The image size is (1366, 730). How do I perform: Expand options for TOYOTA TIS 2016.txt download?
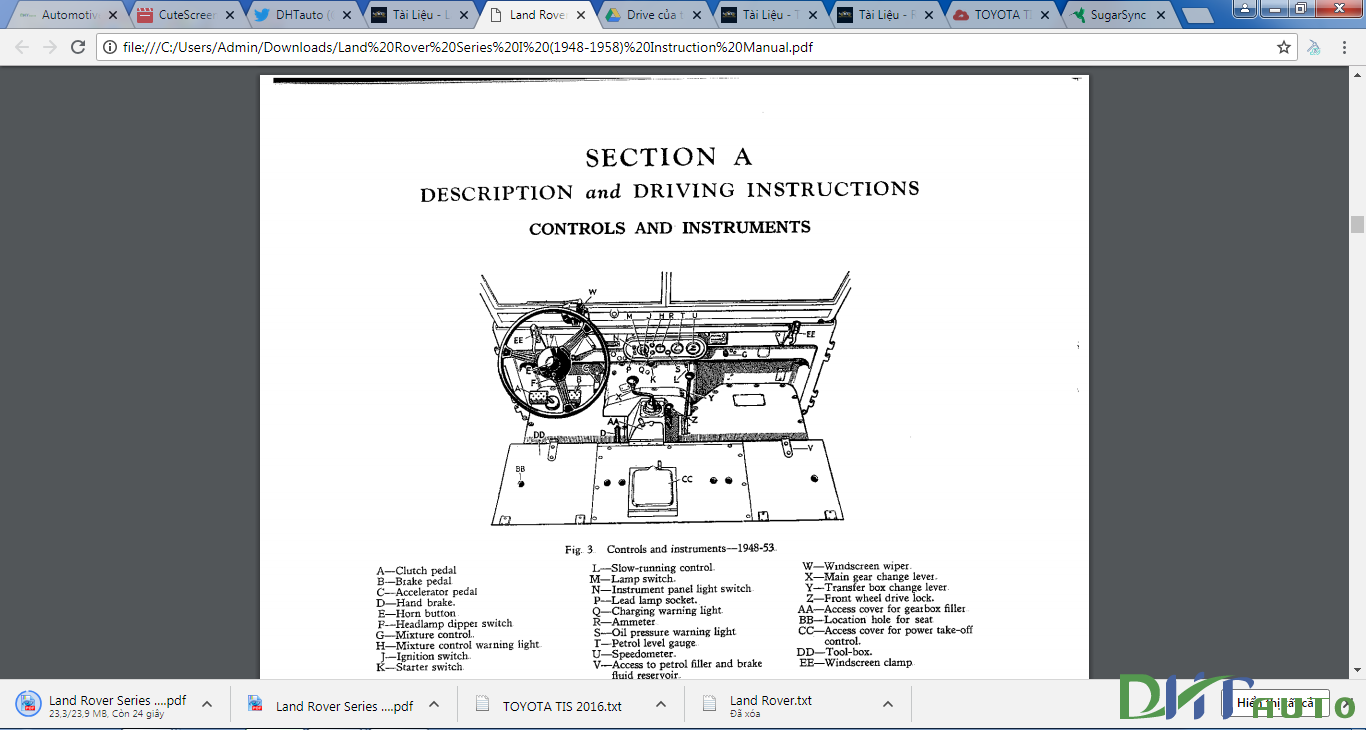click(x=661, y=704)
